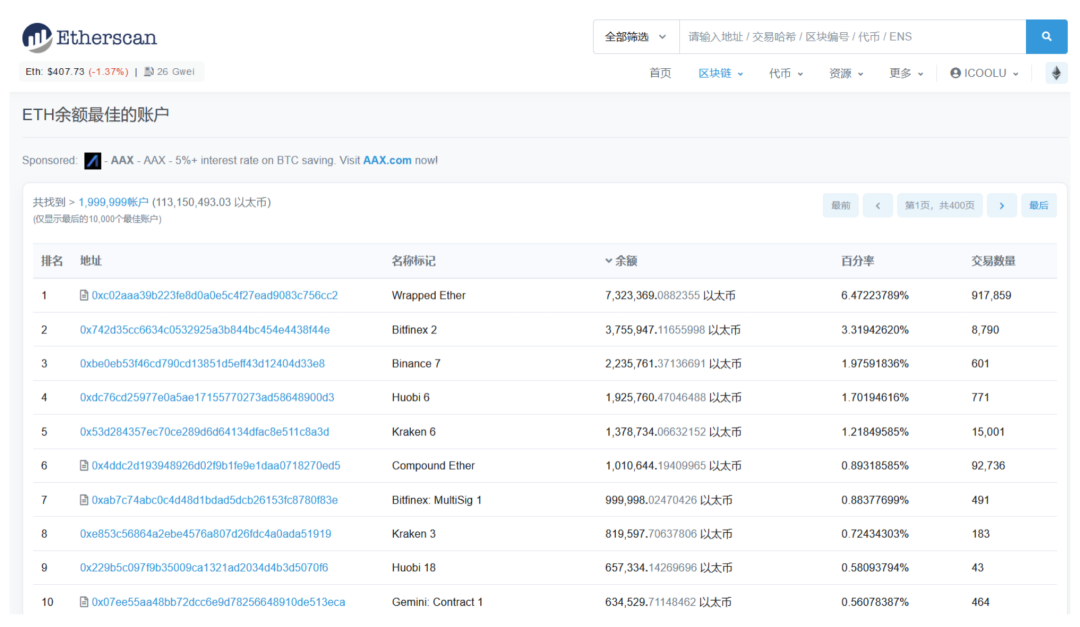
Task: Go to 首页 home menu item
Action: 661,73
